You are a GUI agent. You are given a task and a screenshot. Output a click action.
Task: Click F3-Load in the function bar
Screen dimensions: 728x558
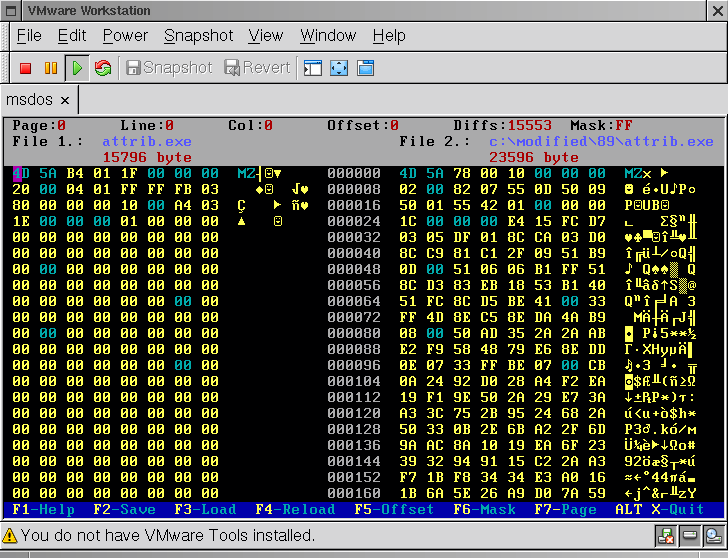(205, 509)
